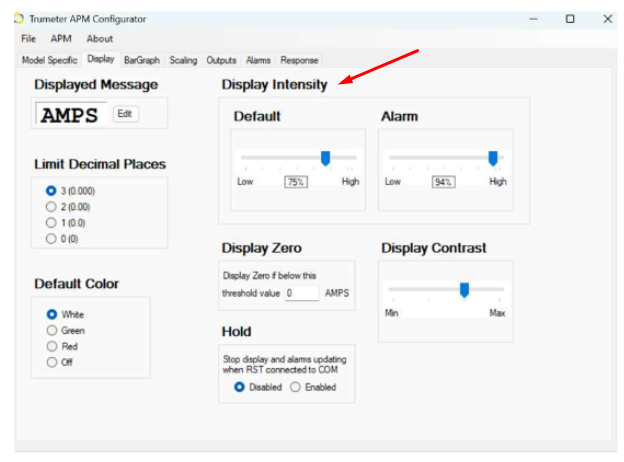Select 3 (0.000) decimal places
The width and height of the screenshot is (624, 462).
tap(70, 191)
